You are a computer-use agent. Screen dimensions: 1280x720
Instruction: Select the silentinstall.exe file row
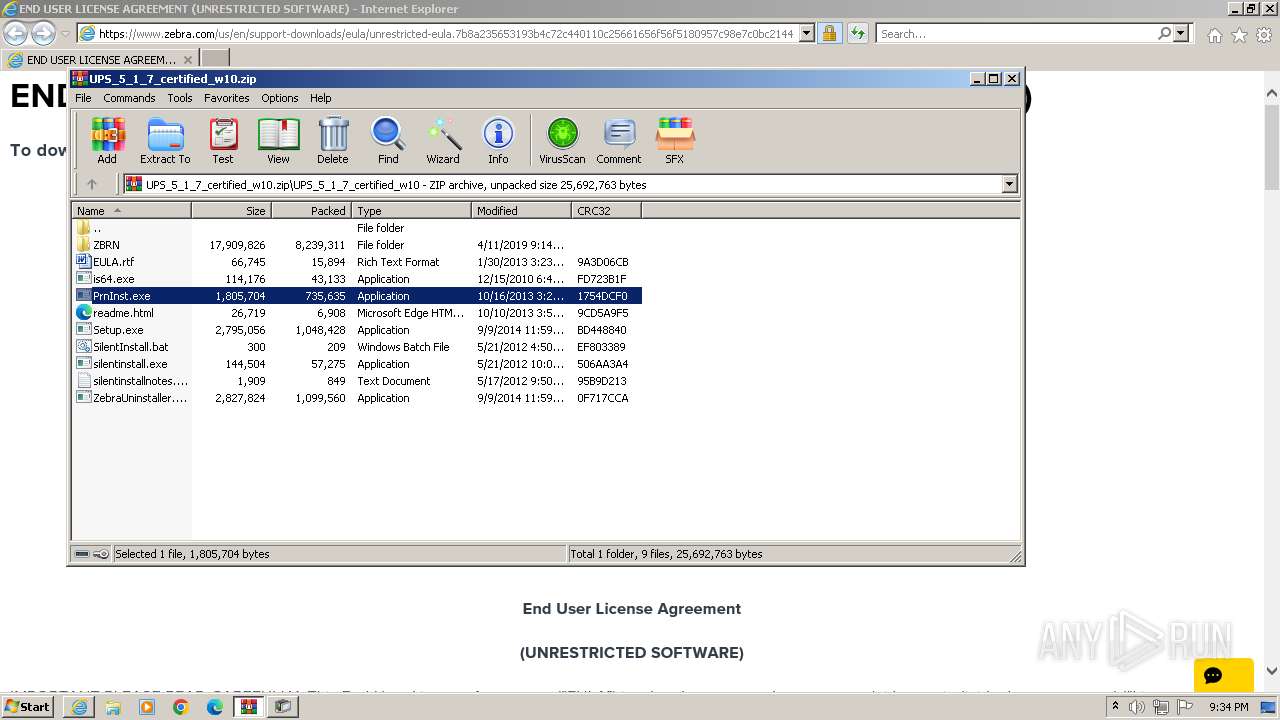(x=357, y=364)
